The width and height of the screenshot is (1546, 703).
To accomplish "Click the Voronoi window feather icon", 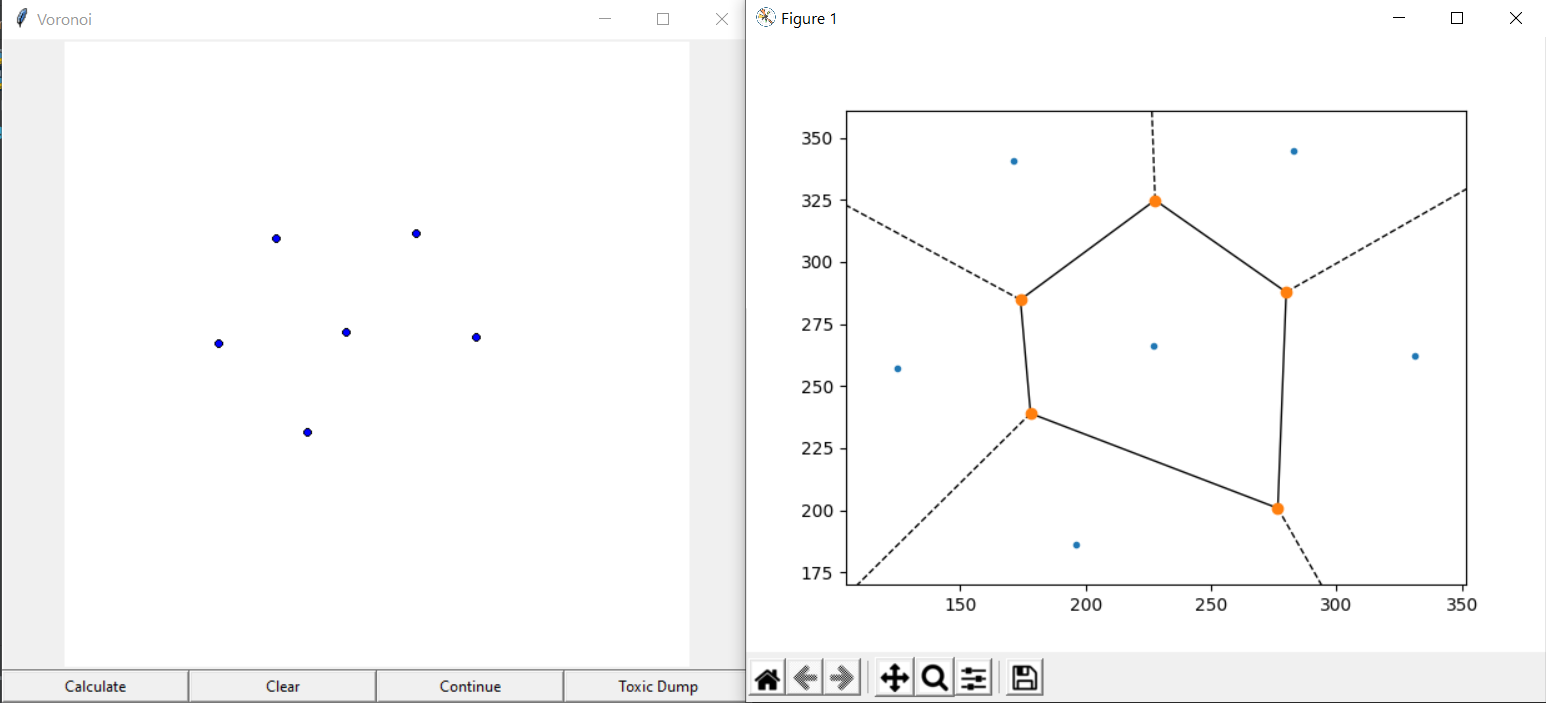I will point(21,18).
